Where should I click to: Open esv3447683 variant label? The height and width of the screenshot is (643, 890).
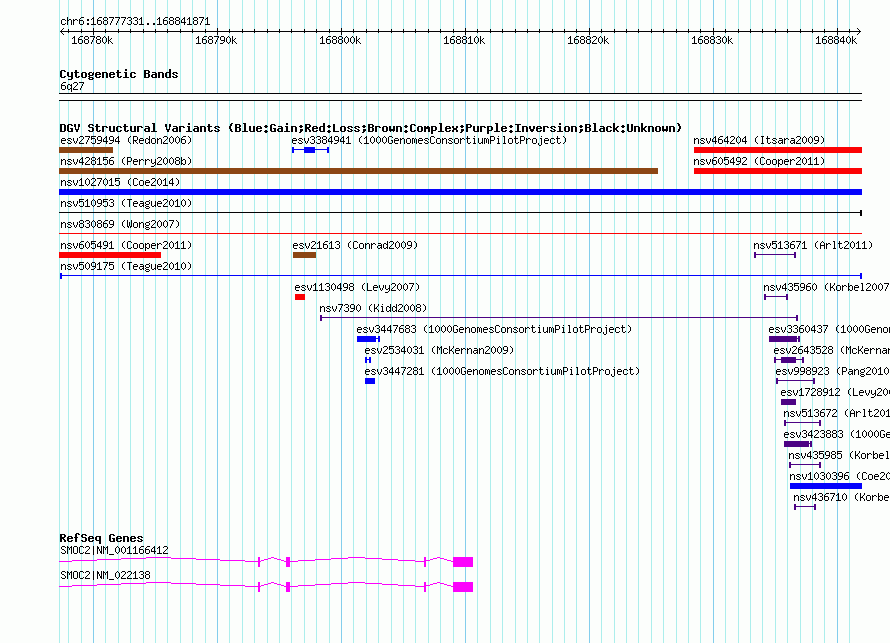[x=494, y=329]
